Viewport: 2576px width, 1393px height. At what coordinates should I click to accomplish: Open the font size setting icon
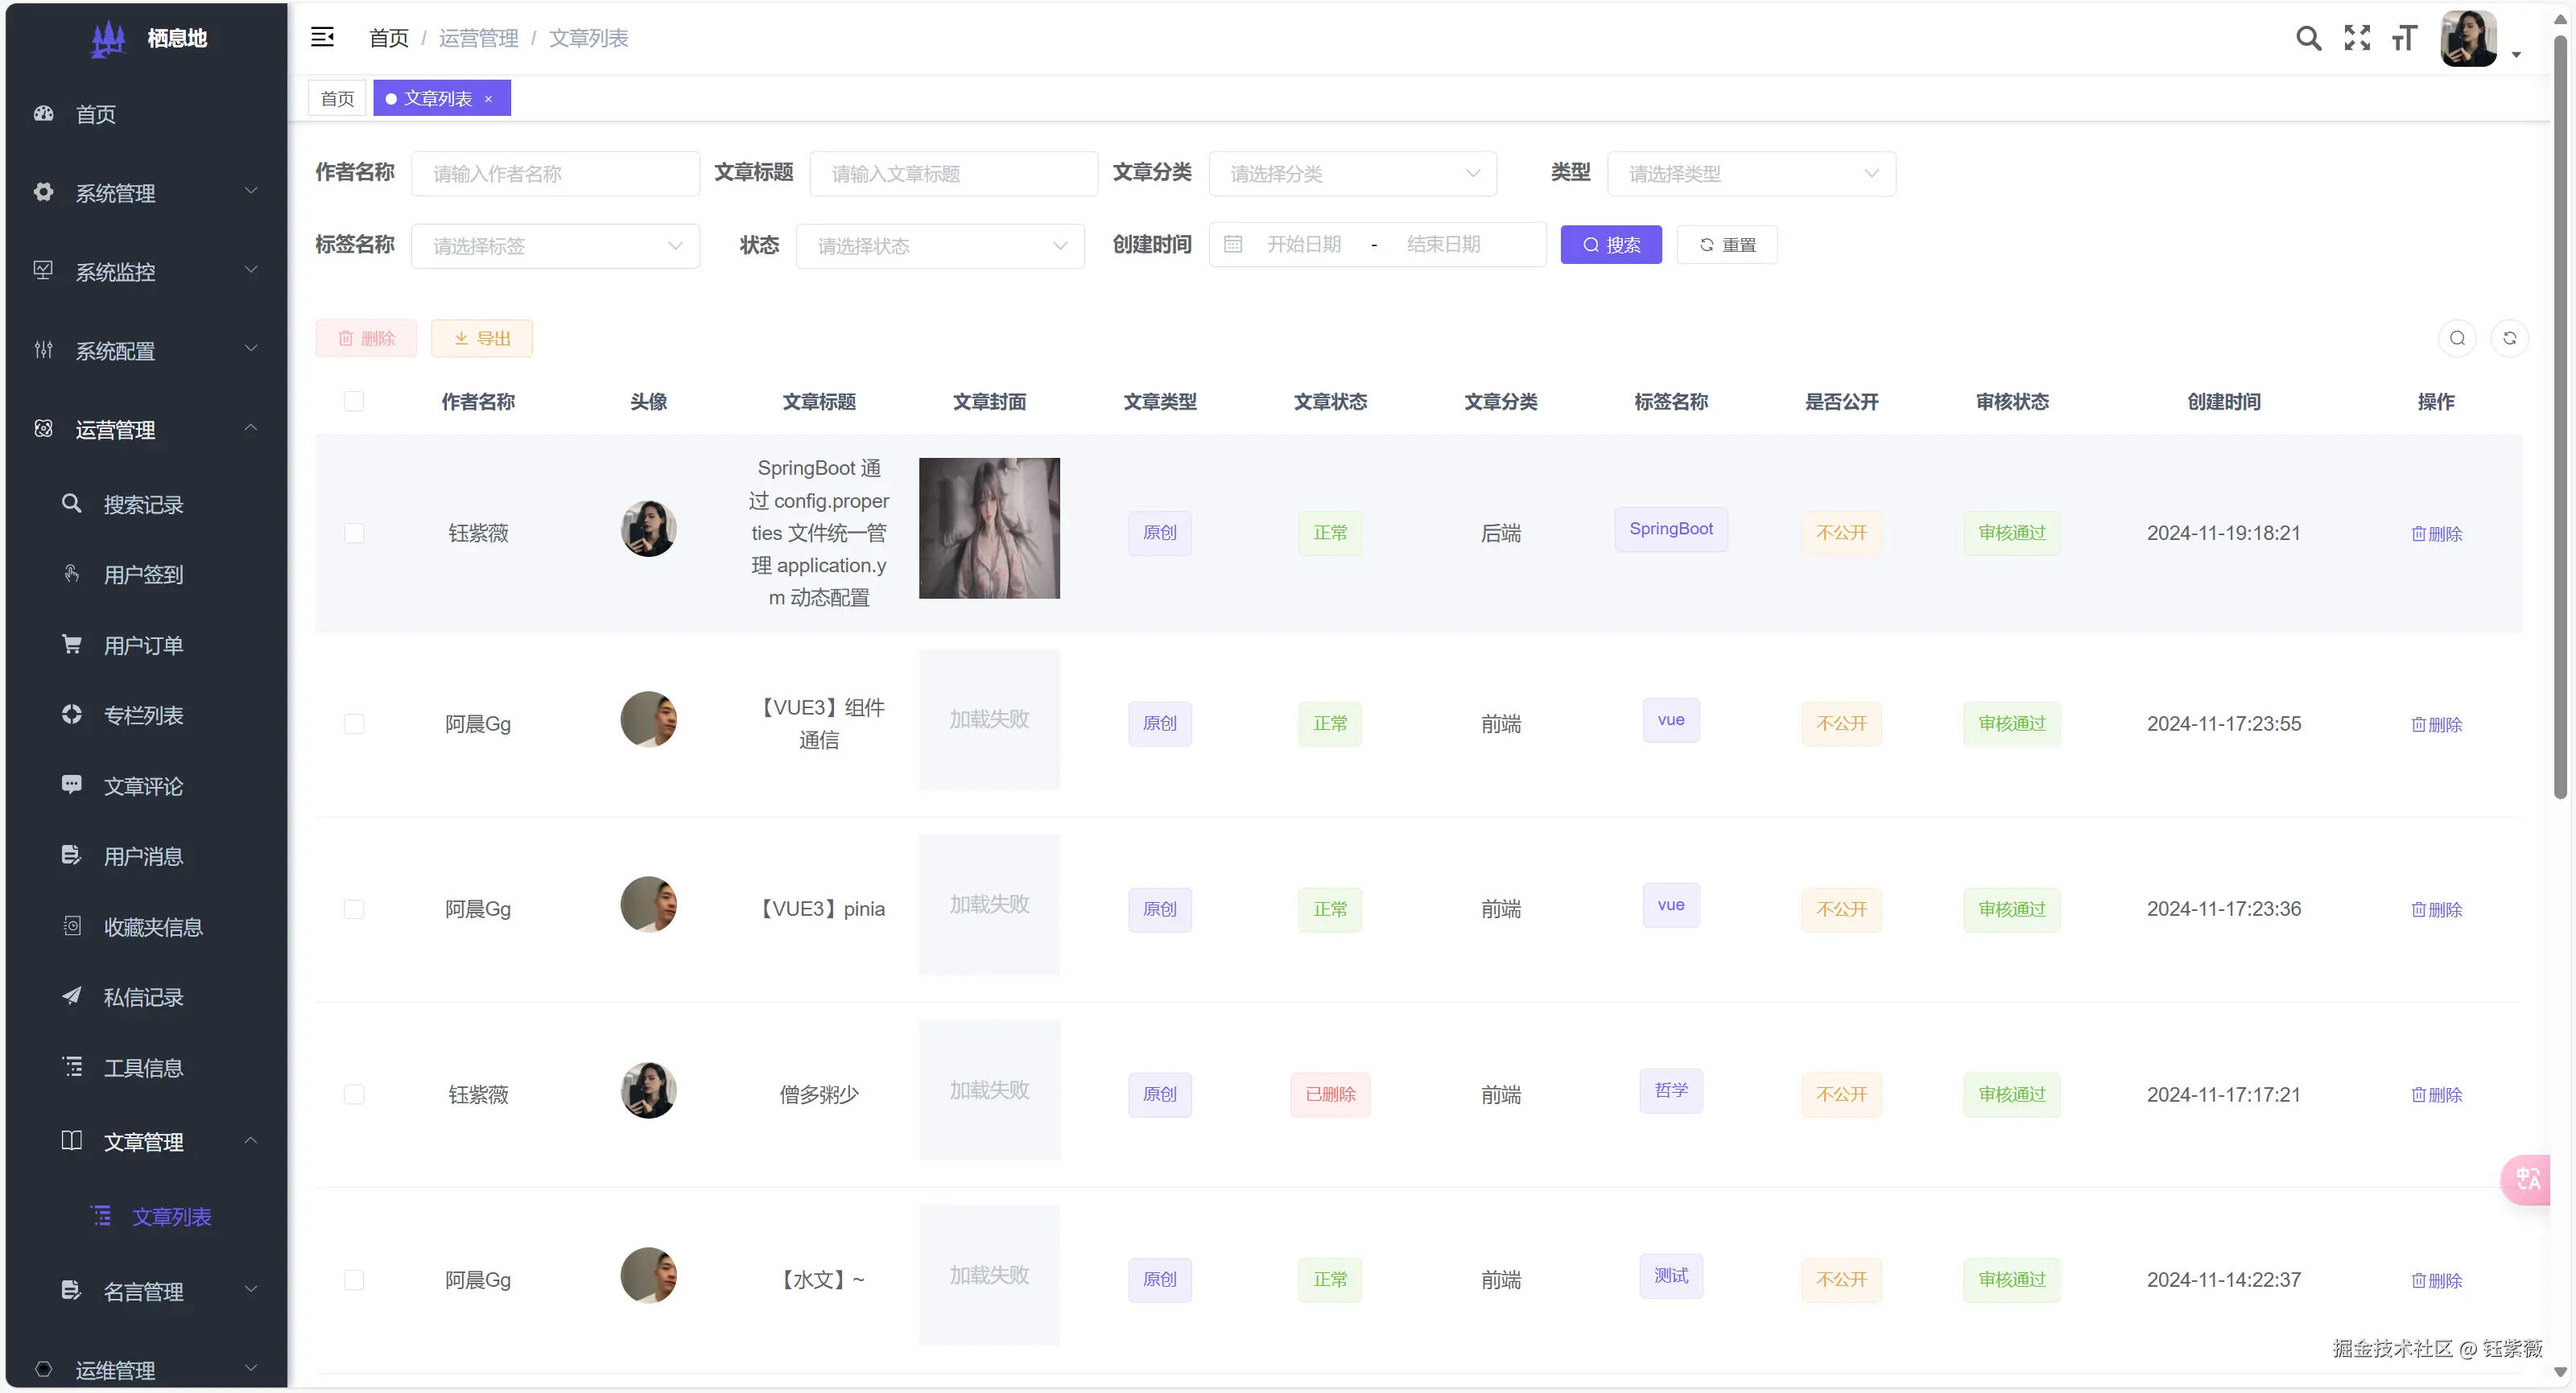point(2404,38)
